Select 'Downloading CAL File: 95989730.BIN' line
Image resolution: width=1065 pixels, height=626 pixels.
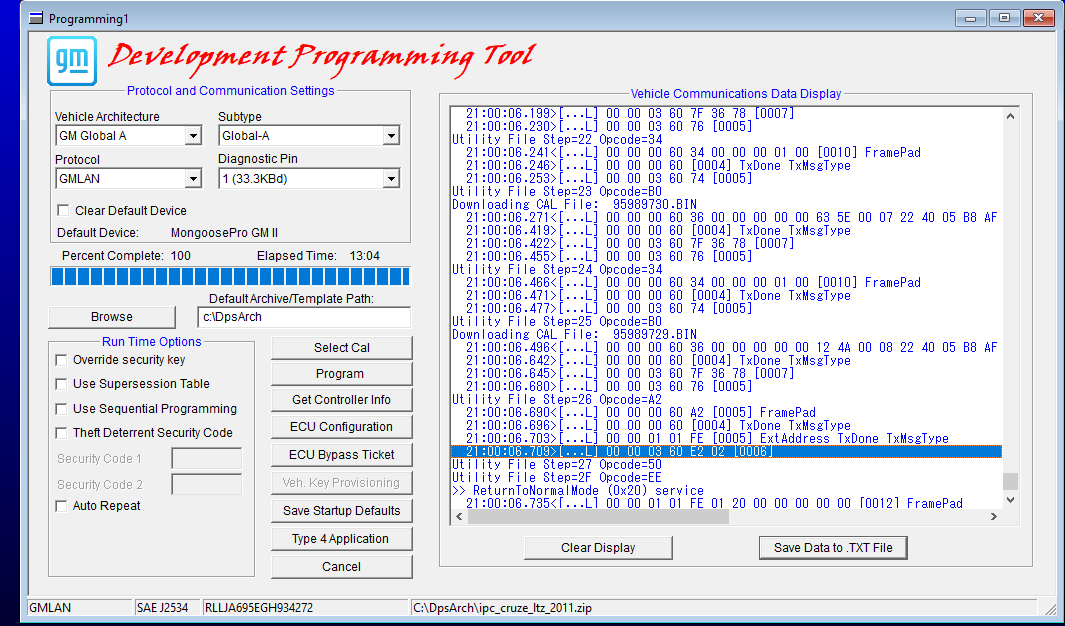coord(575,204)
